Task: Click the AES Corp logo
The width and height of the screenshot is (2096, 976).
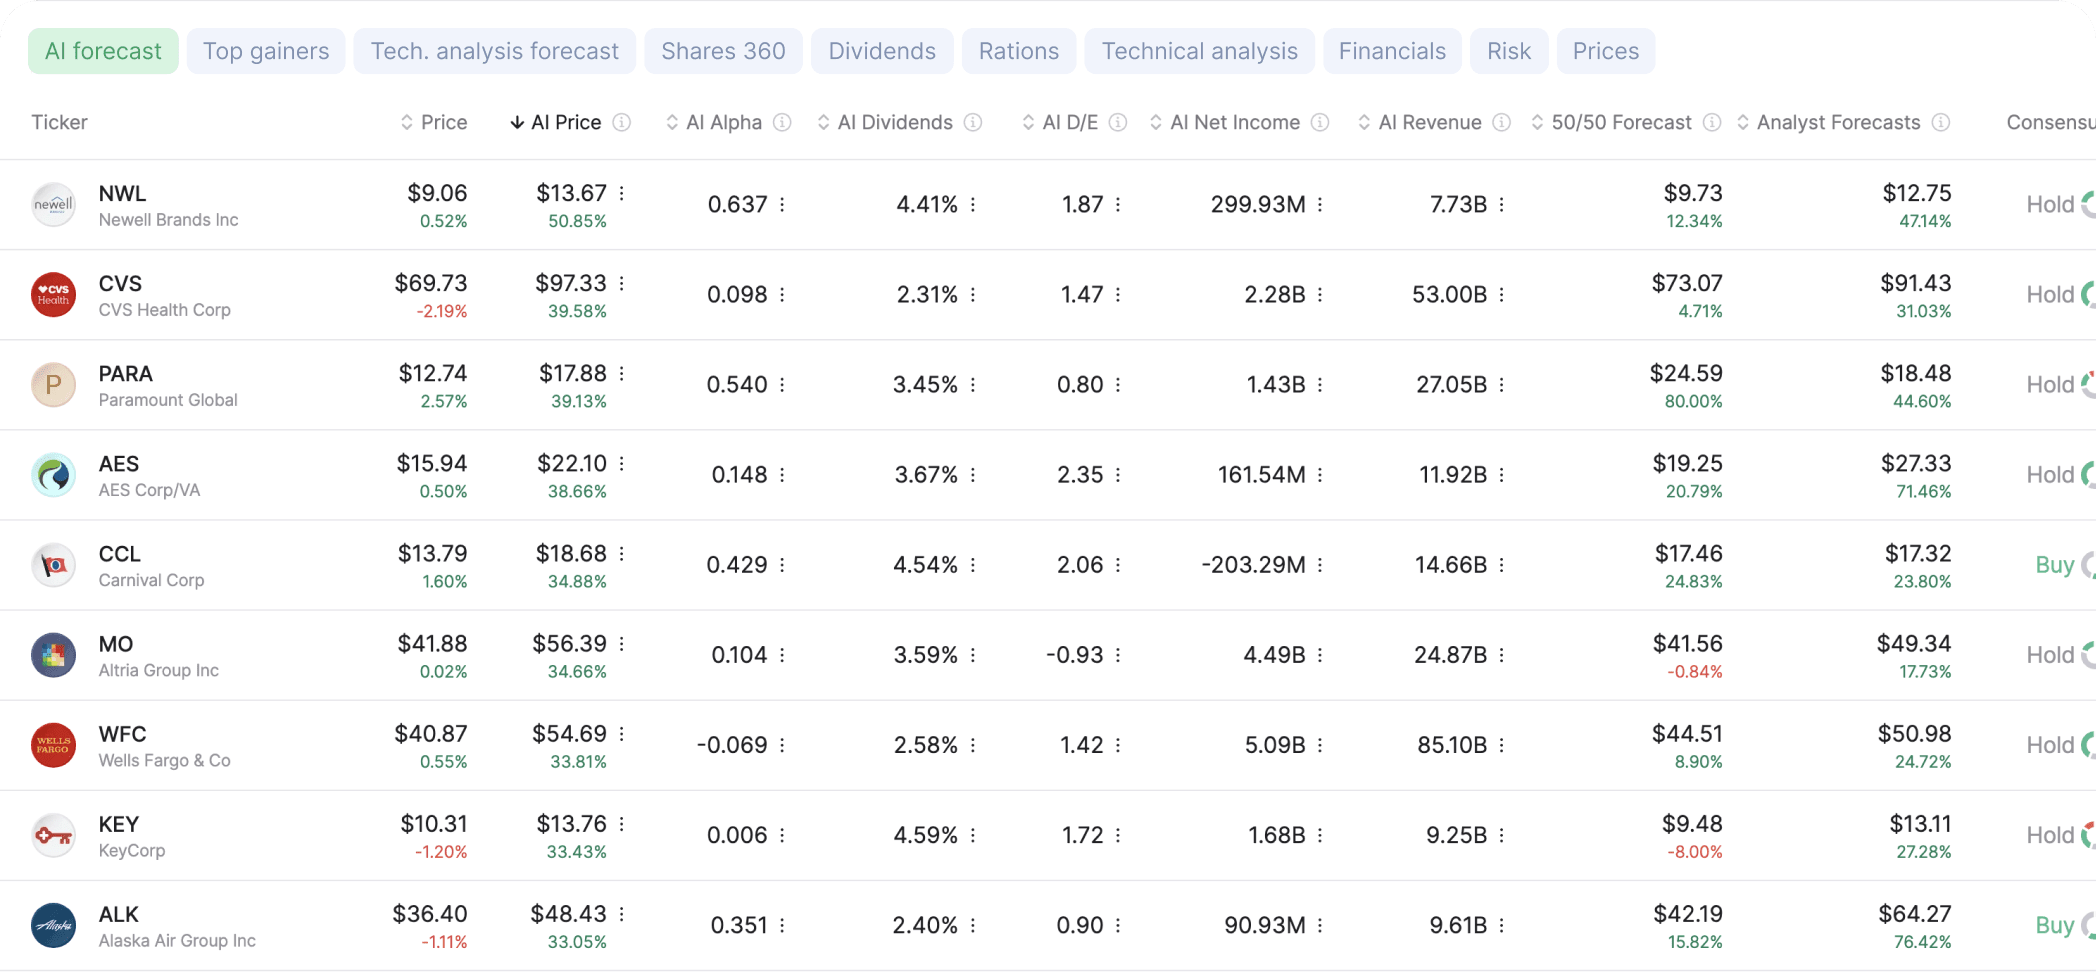Action: [x=54, y=475]
